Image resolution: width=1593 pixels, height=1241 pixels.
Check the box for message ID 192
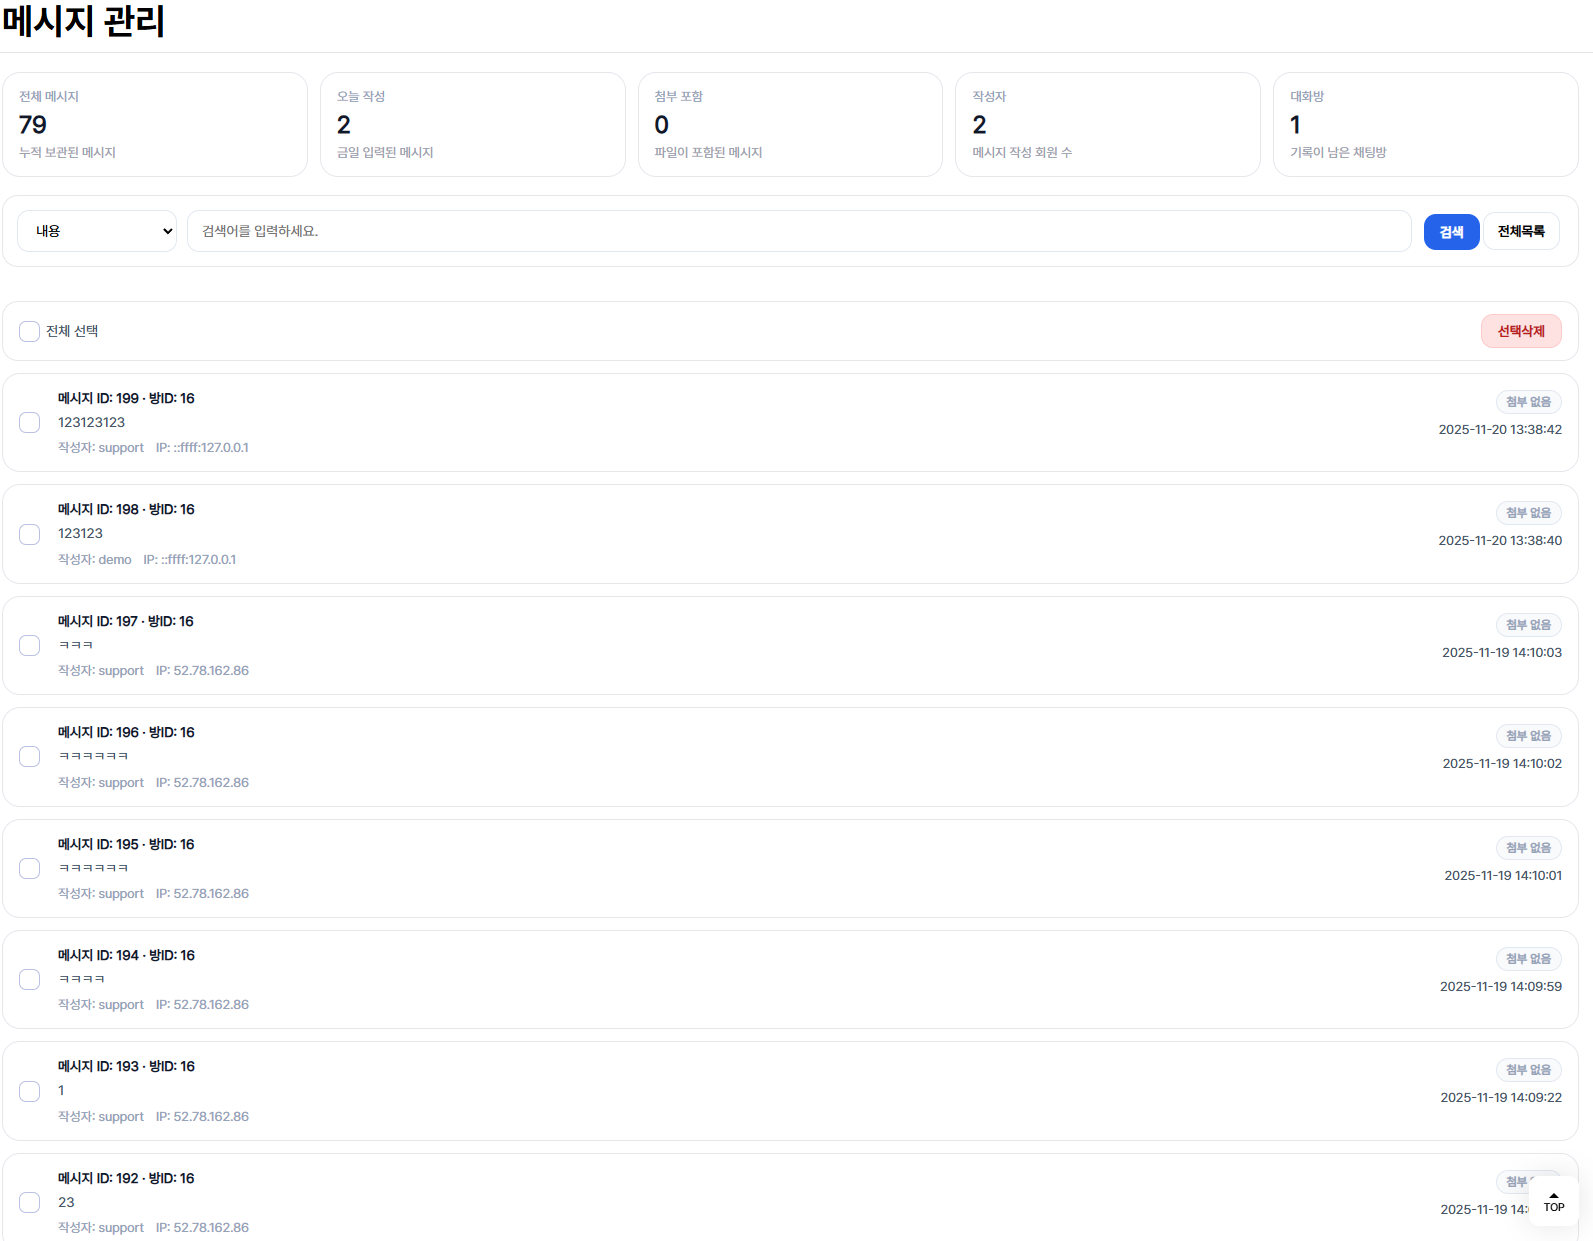click(30, 1203)
